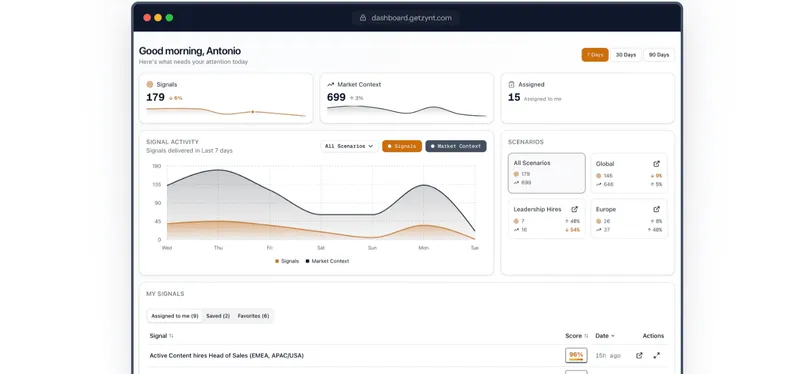
Task: Click the 'Mon' label on chart axis
Action: (x=423, y=248)
